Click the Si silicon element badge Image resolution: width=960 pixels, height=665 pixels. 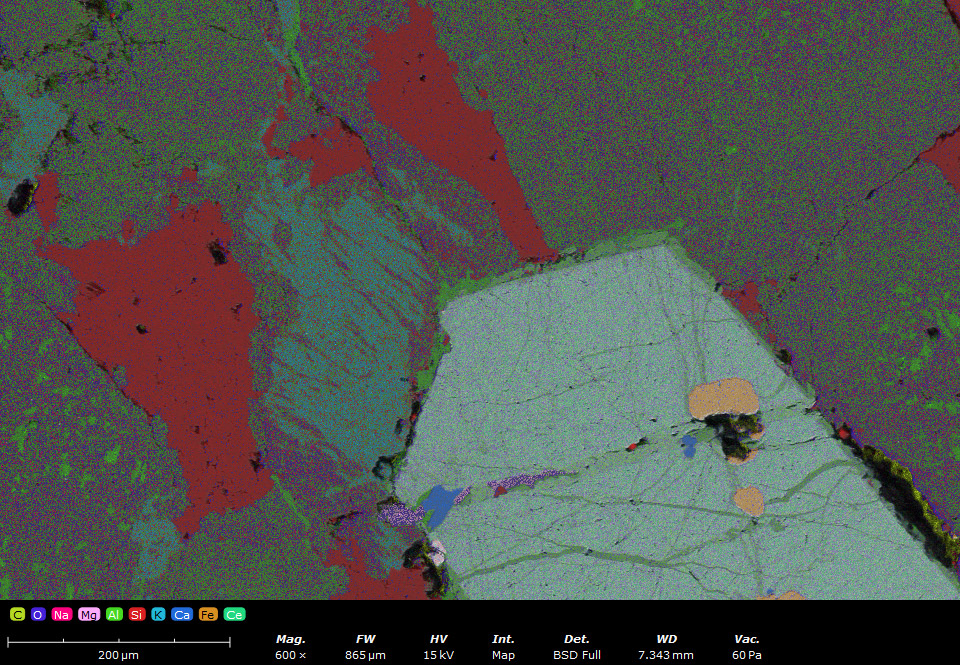tap(137, 614)
